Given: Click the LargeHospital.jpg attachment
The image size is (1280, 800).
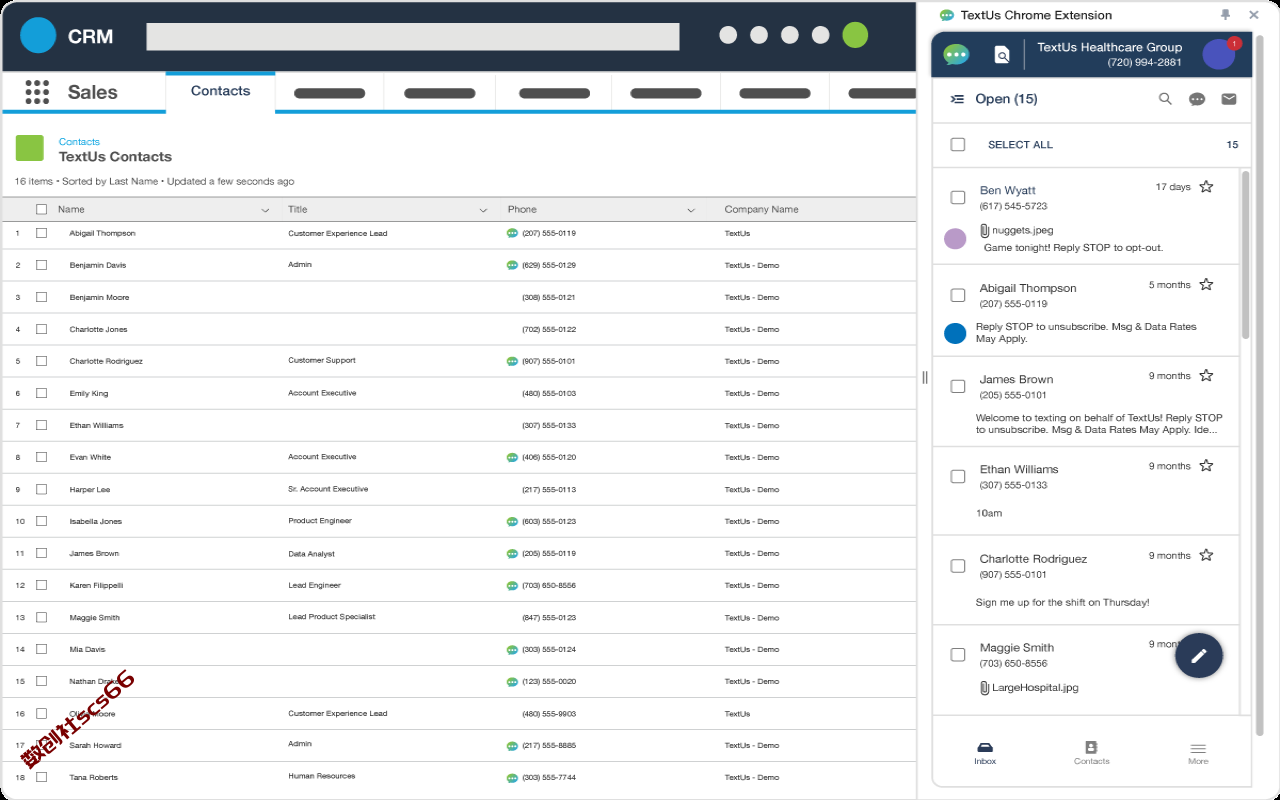Looking at the screenshot, I should pos(1029,687).
